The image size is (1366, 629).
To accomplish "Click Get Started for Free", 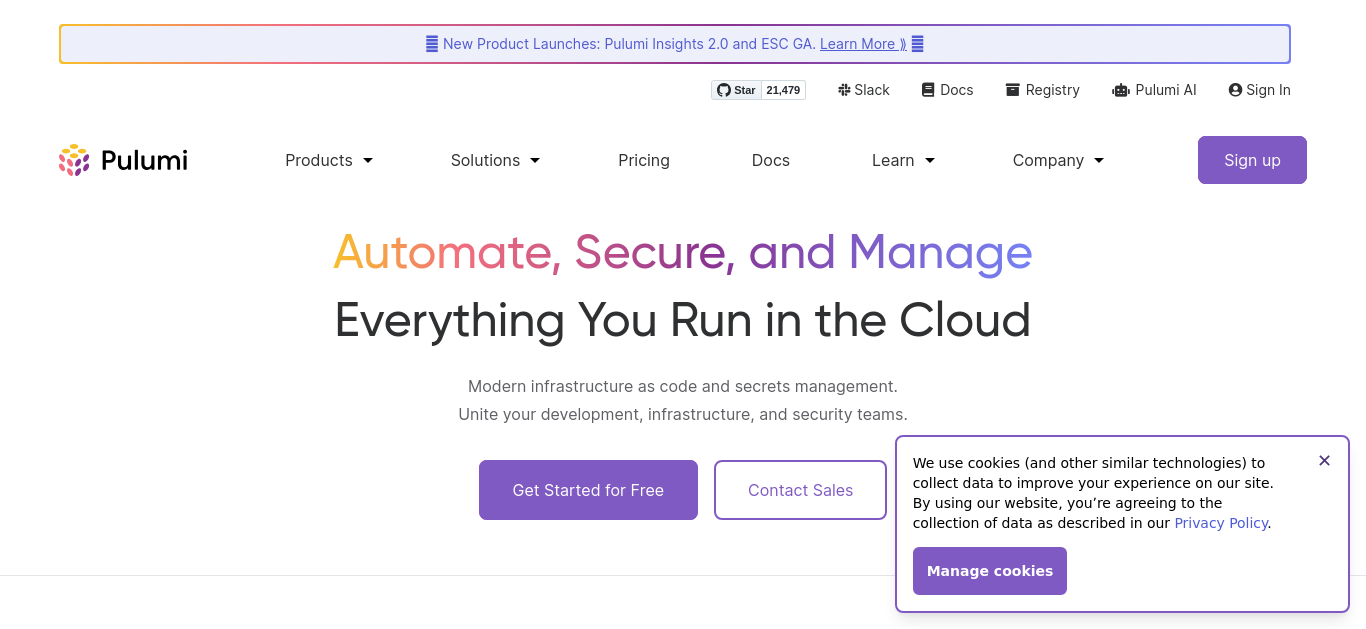I will pyautogui.click(x=588, y=490).
